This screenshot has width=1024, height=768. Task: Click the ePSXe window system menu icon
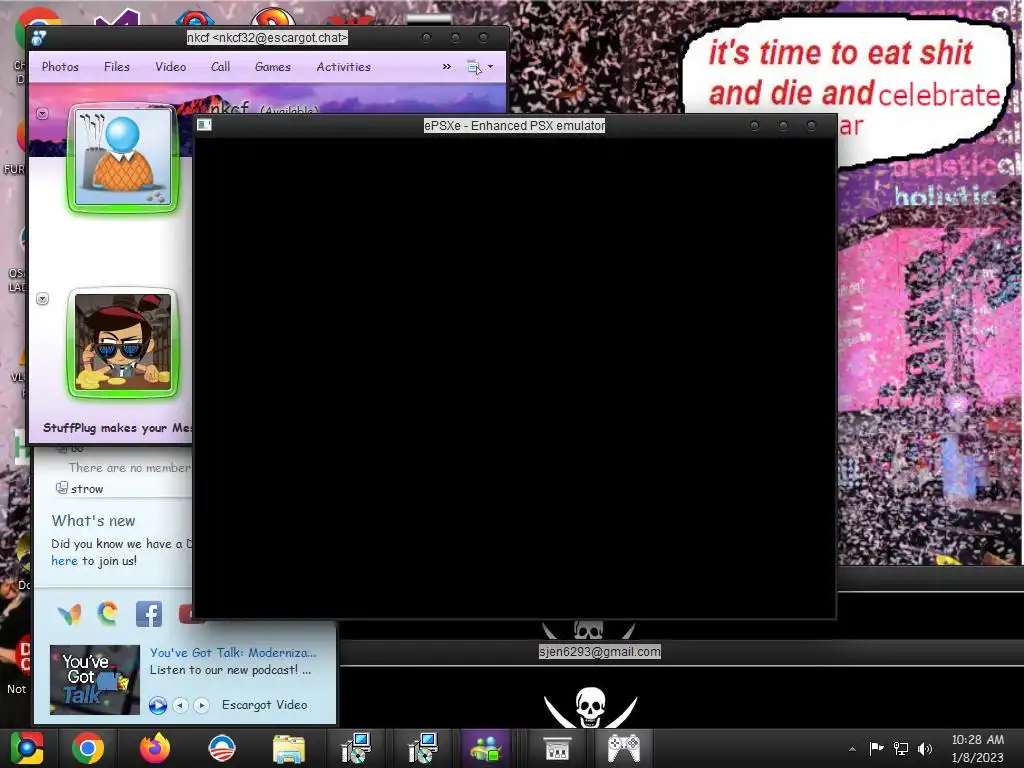coord(204,125)
